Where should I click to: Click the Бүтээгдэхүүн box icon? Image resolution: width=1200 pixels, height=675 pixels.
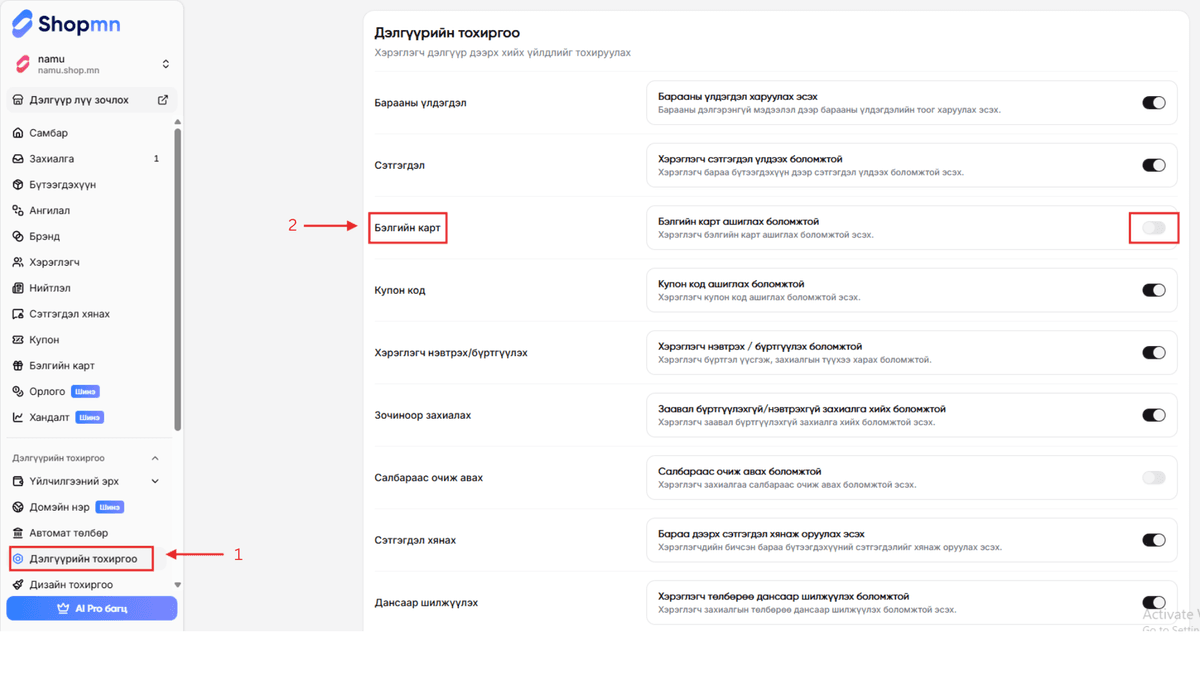[18, 185]
